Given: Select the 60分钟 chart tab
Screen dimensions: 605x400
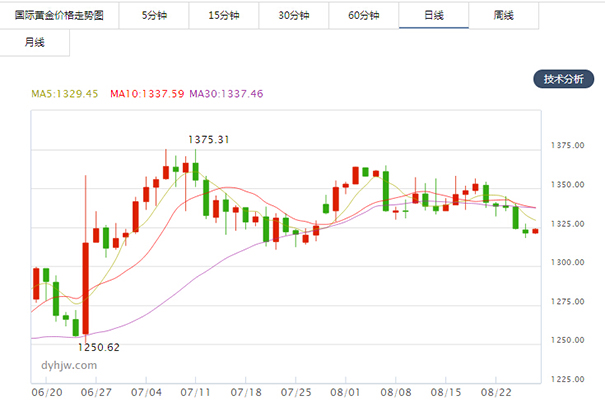Looking at the screenshot, I should 363,15.
